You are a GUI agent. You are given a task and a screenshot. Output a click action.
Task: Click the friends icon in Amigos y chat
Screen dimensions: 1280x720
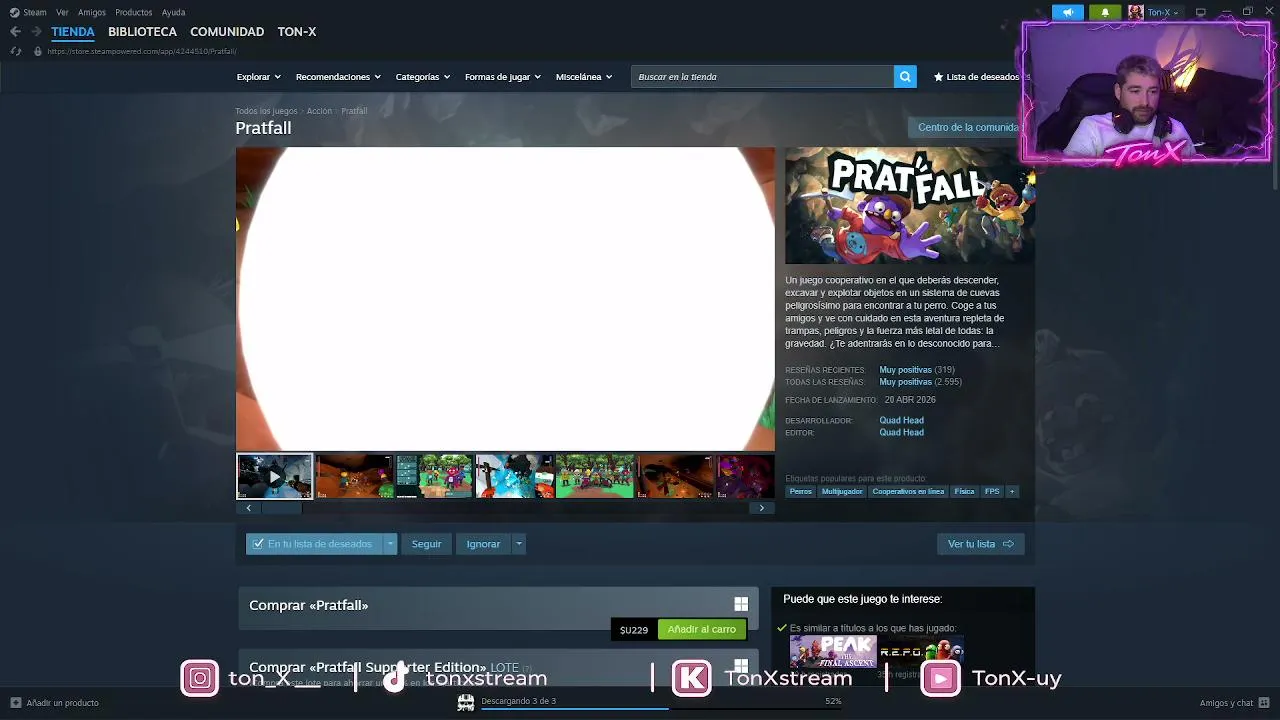click(1264, 703)
